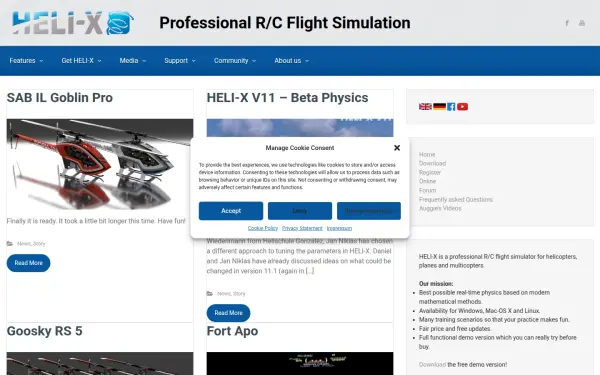The height and width of the screenshot is (375, 600).
Task: Open the HELI-X V11 – Beta Physics title
Action: 287,98
